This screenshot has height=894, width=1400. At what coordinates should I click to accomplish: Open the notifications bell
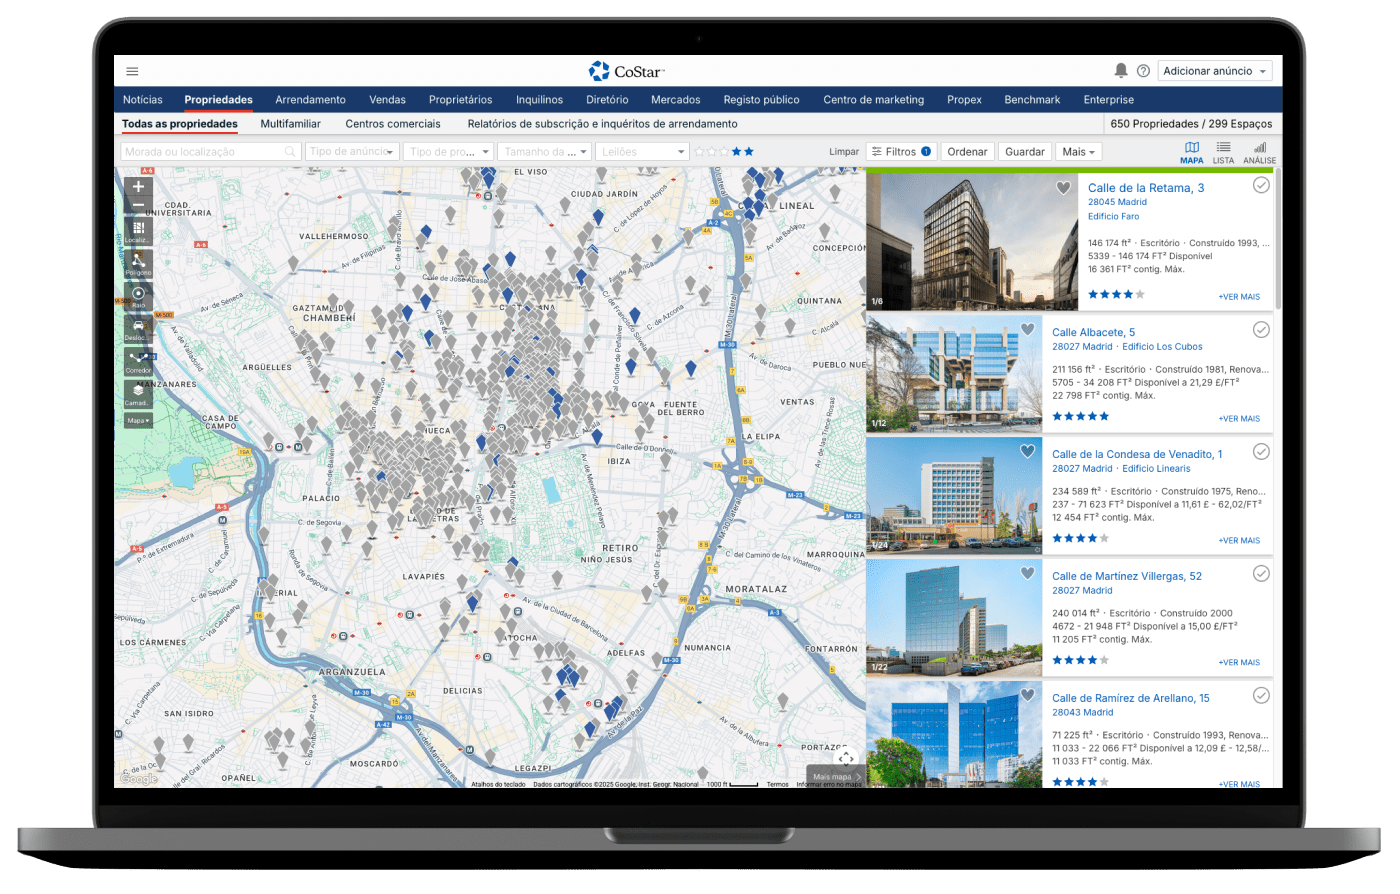tap(1121, 71)
